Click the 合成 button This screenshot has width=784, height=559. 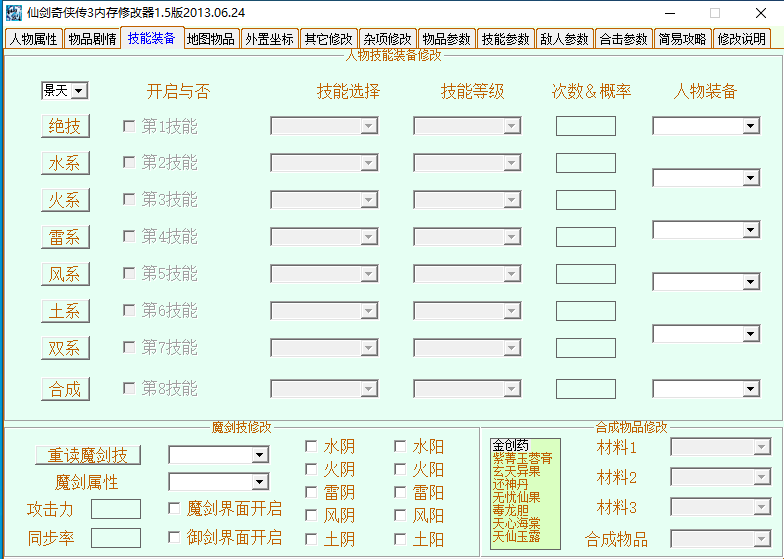pos(65,388)
